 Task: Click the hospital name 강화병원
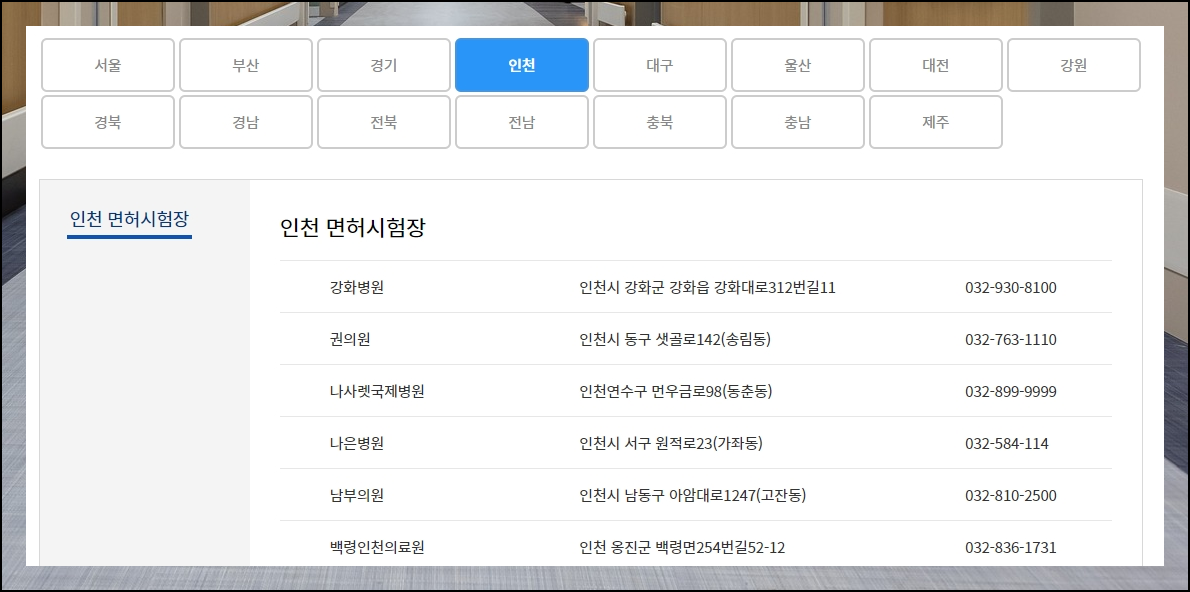(x=357, y=288)
